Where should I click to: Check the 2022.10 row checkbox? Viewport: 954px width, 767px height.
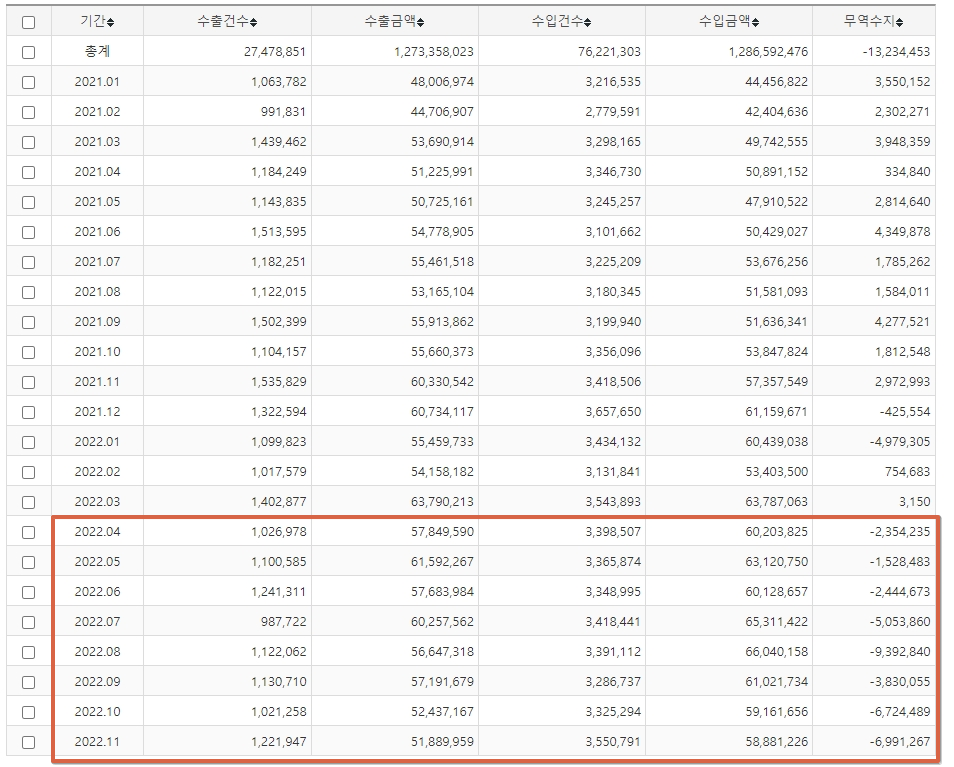(x=29, y=712)
